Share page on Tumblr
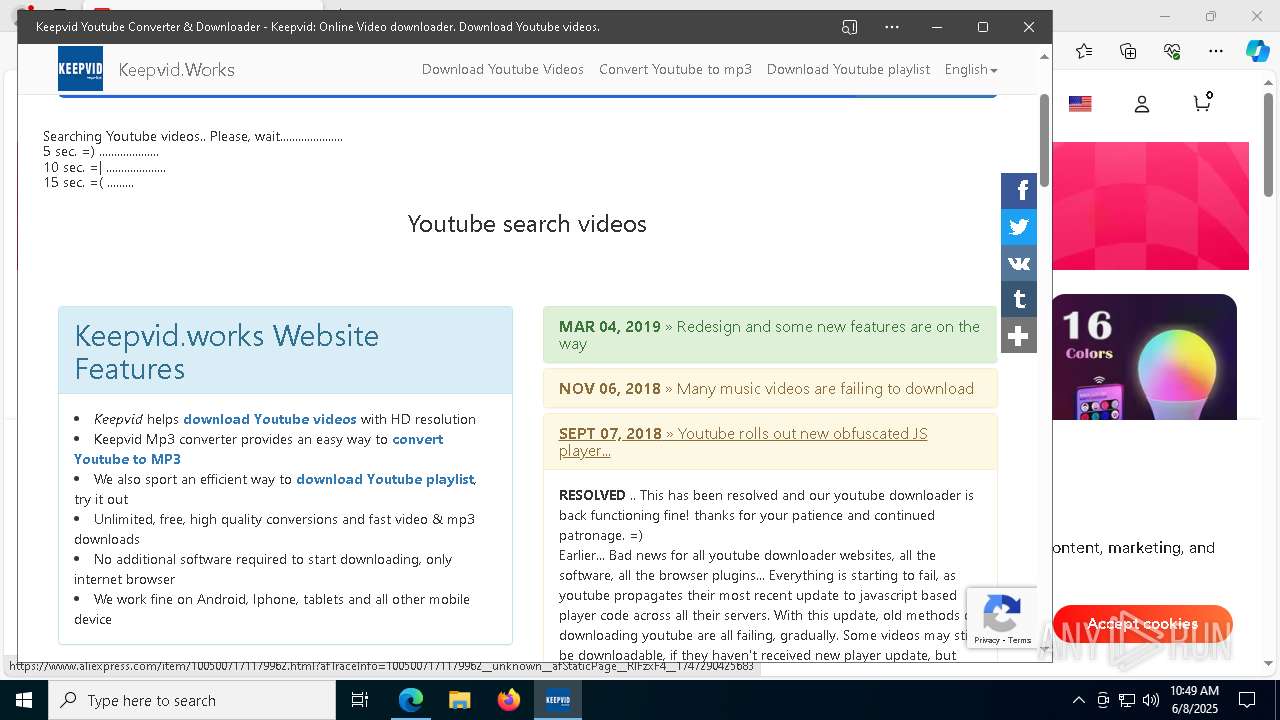Screen dimensions: 1280x720 point(1019,299)
